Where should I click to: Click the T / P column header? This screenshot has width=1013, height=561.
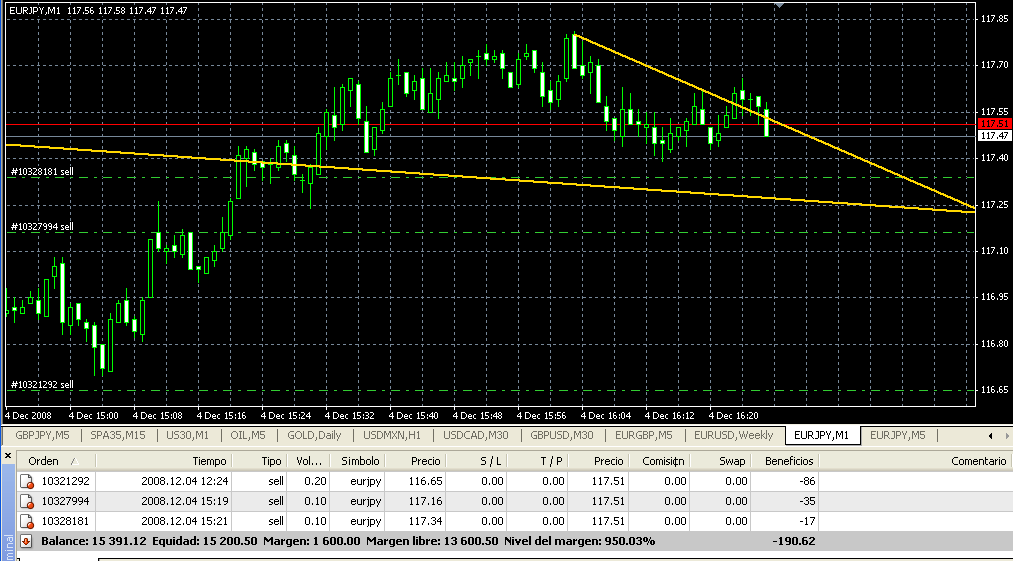pyautogui.click(x=538, y=461)
